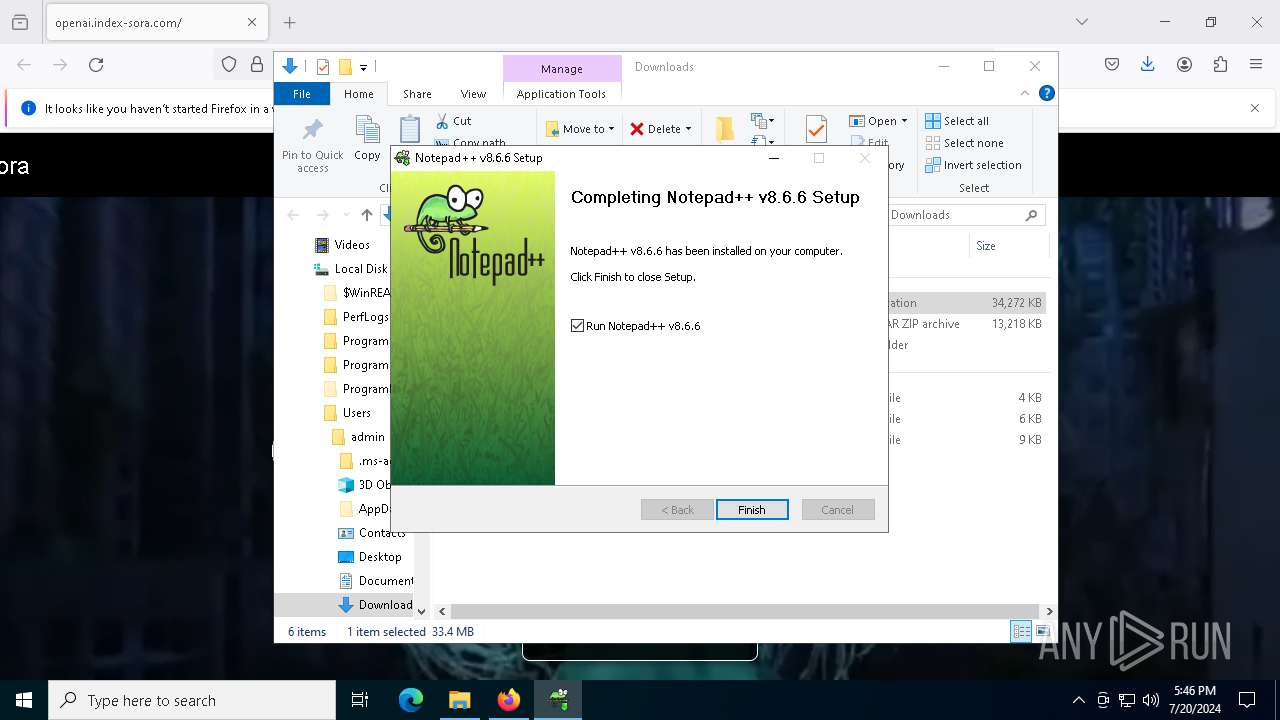The width and height of the screenshot is (1280, 720).
Task: Select the Videos tree item
Action: click(x=342, y=245)
